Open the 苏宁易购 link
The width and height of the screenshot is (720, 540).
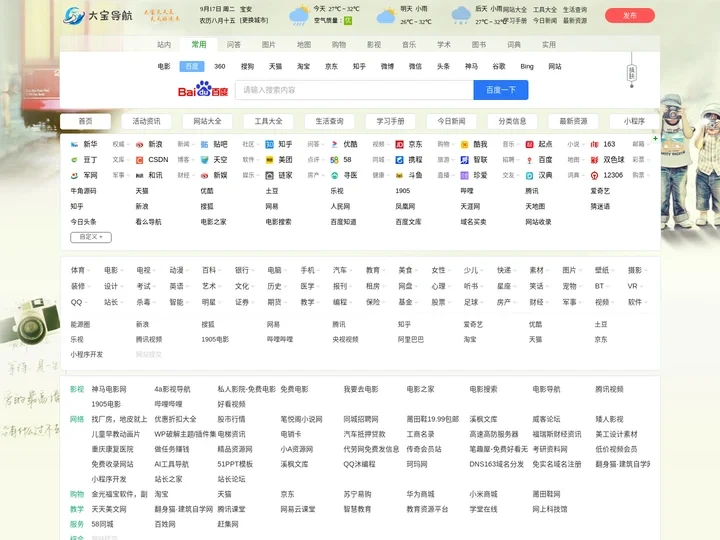357,495
